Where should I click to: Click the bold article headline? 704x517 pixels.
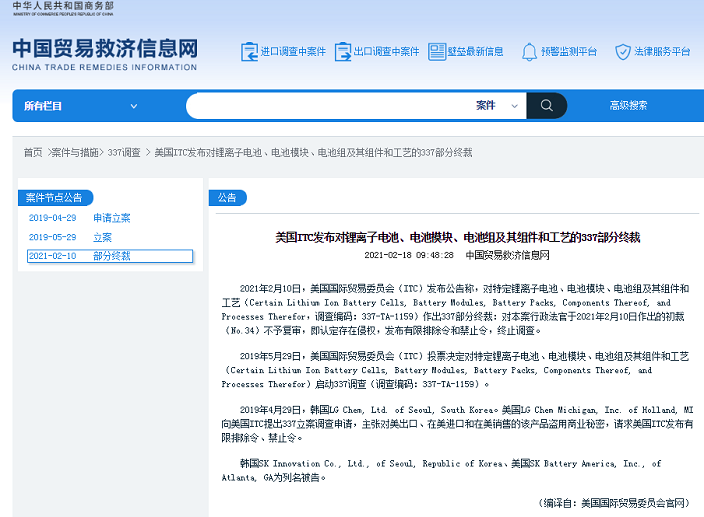(x=458, y=237)
